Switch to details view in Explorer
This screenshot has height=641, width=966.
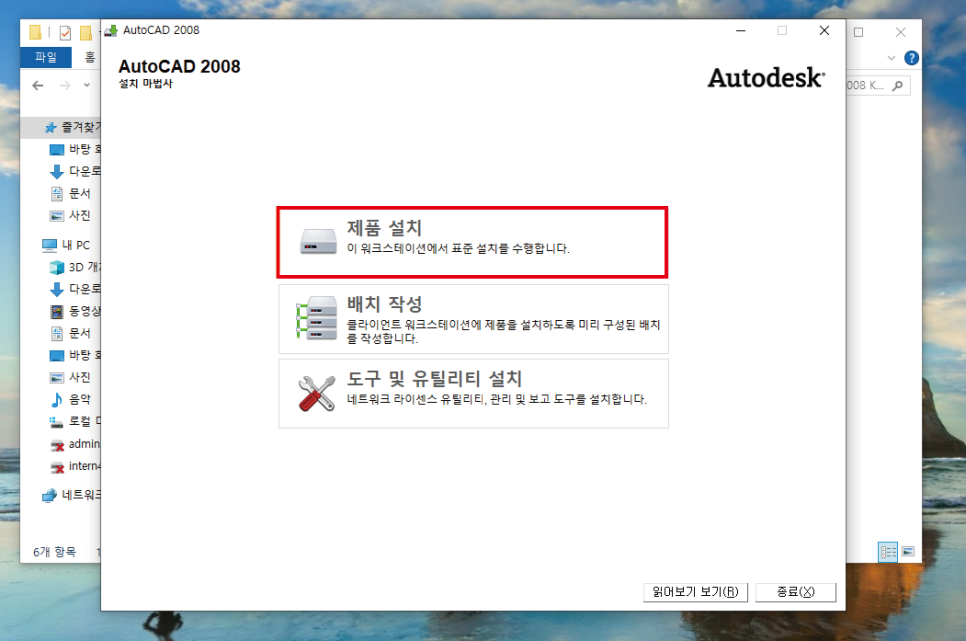pyautogui.click(x=888, y=552)
